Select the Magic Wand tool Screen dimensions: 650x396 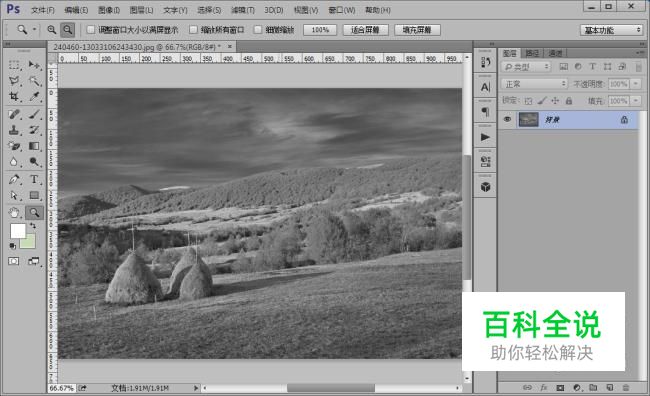tap(34, 80)
